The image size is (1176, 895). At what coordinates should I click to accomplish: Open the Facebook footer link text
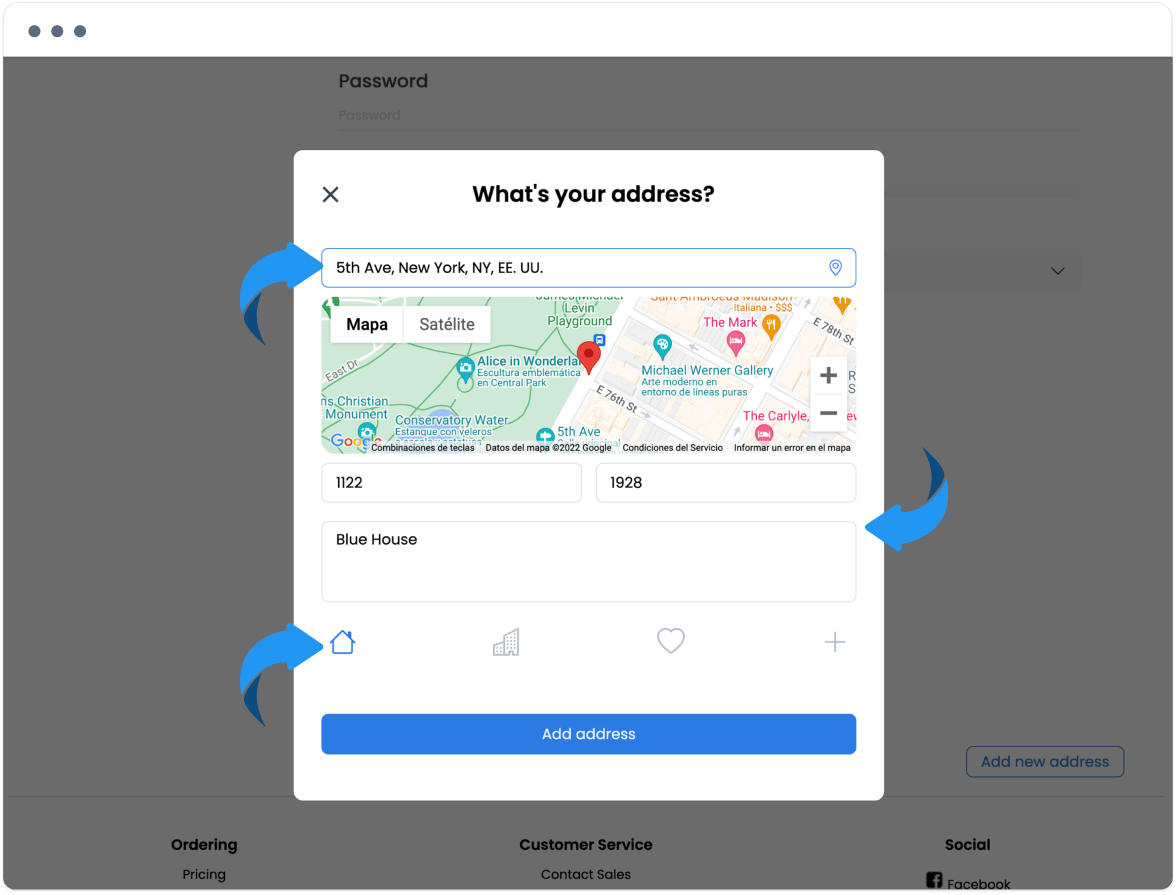(x=978, y=884)
